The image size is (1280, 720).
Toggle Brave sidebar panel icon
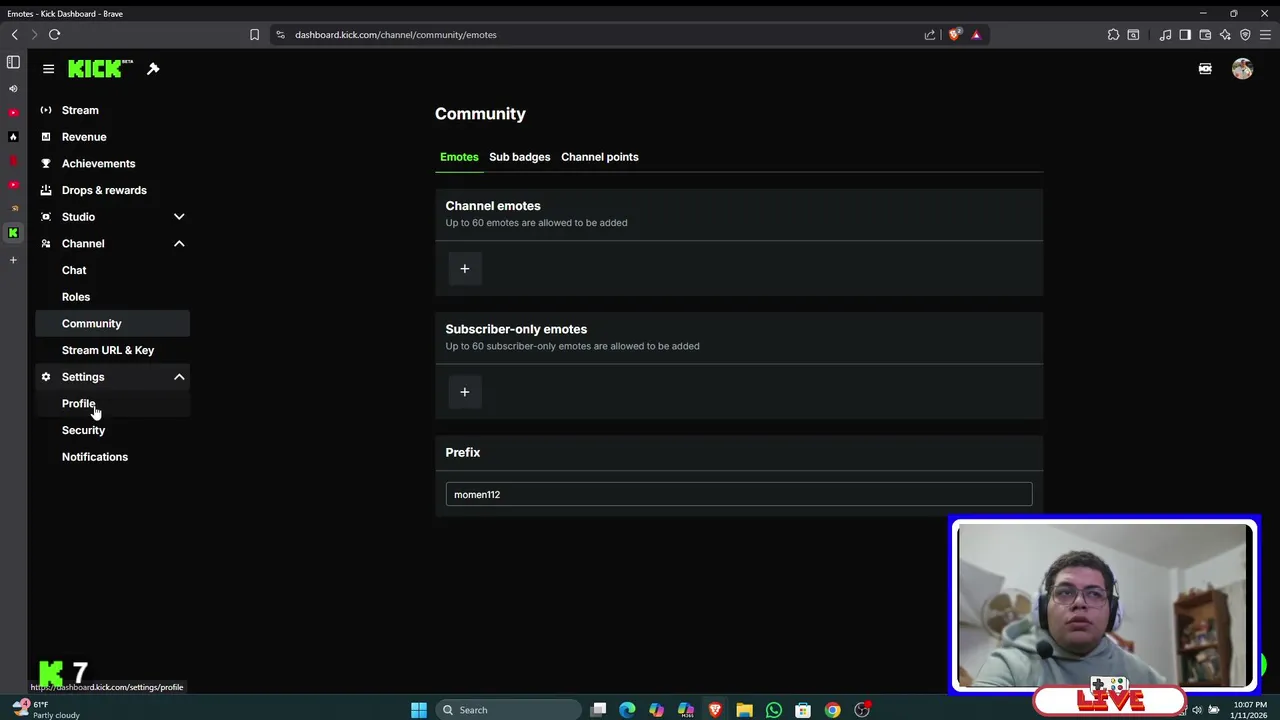click(1185, 34)
